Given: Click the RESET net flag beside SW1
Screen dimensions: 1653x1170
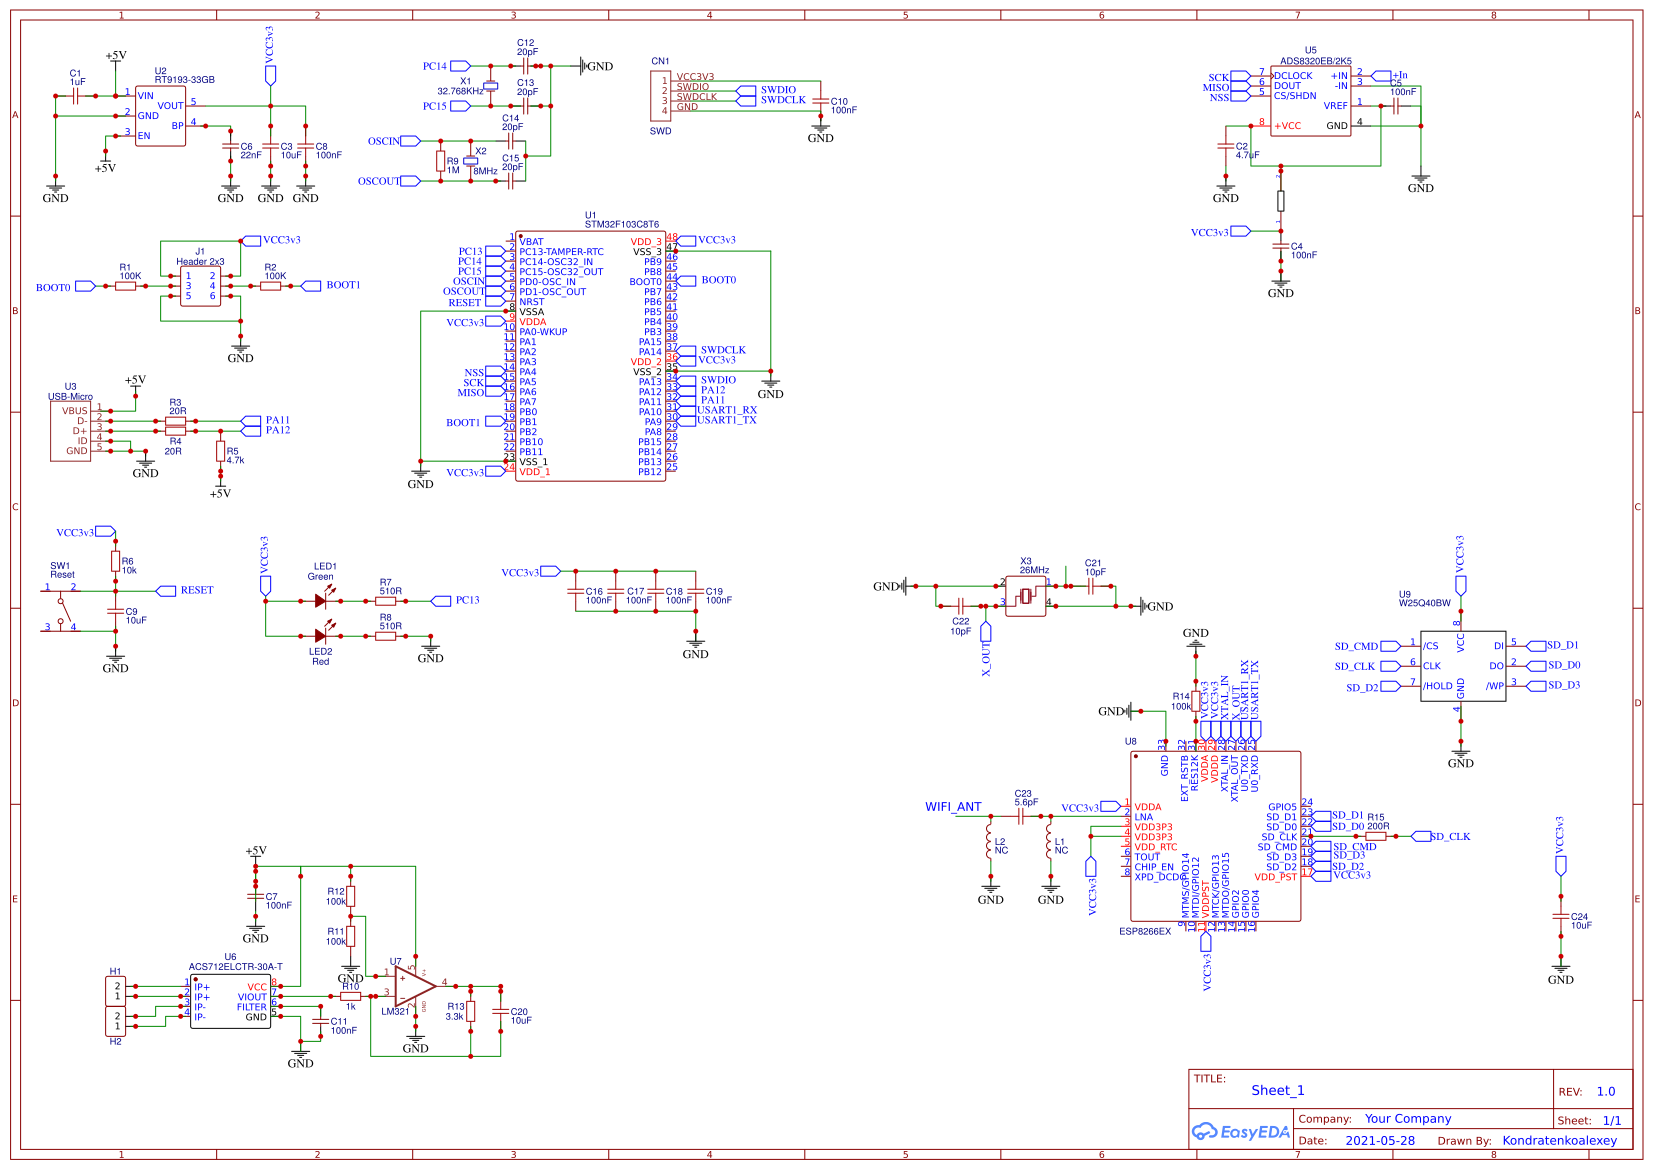Looking at the screenshot, I should pyautogui.click(x=185, y=590).
